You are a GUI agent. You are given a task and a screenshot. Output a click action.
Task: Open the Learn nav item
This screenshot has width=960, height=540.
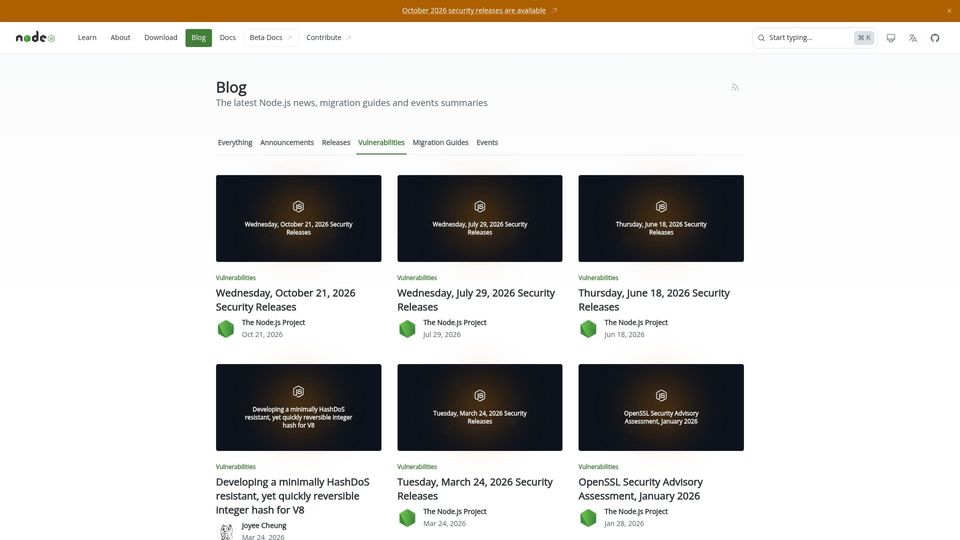(87, 37)
